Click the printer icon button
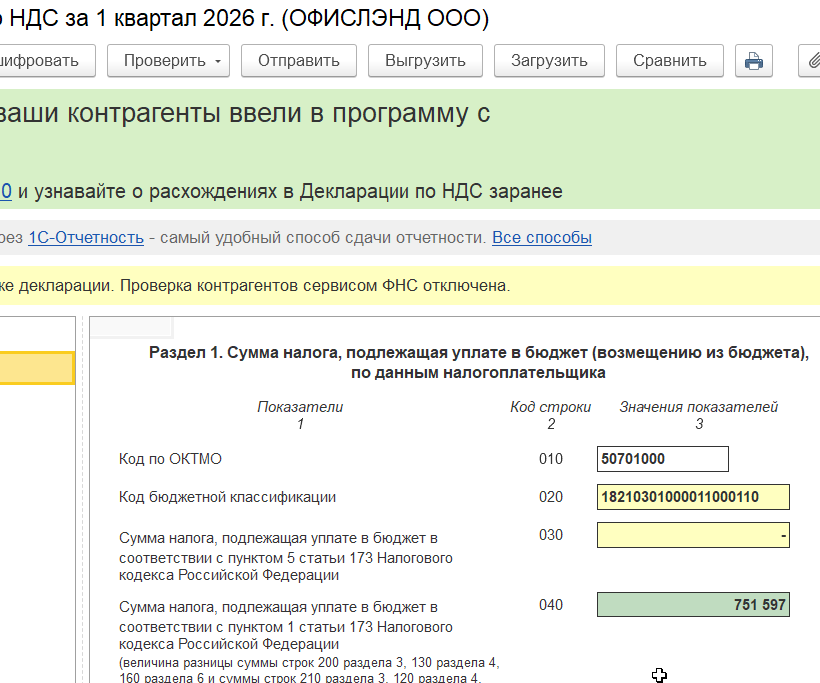Screen dimensions: 820x683 (x=754, y=61)
